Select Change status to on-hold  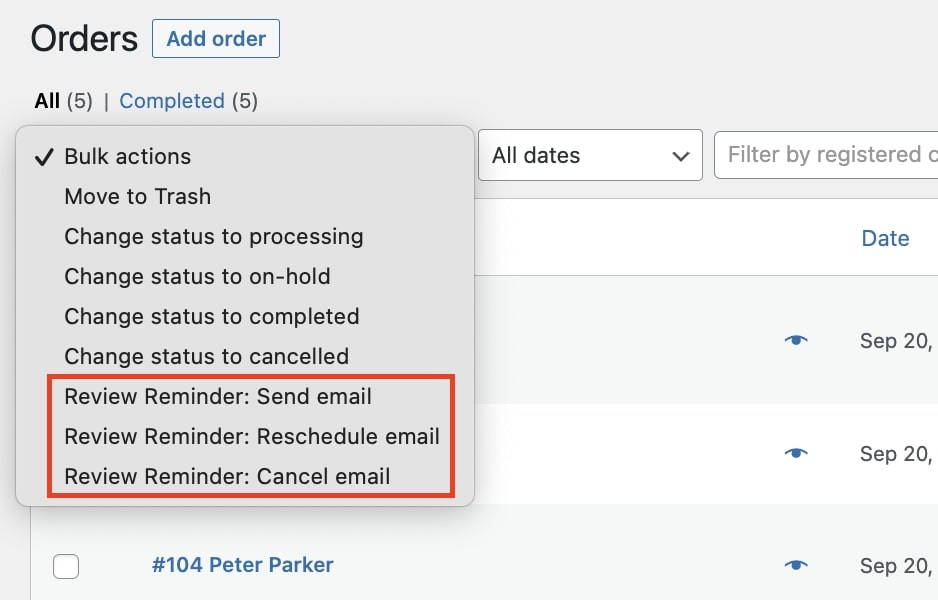click(x=197, y=276)
